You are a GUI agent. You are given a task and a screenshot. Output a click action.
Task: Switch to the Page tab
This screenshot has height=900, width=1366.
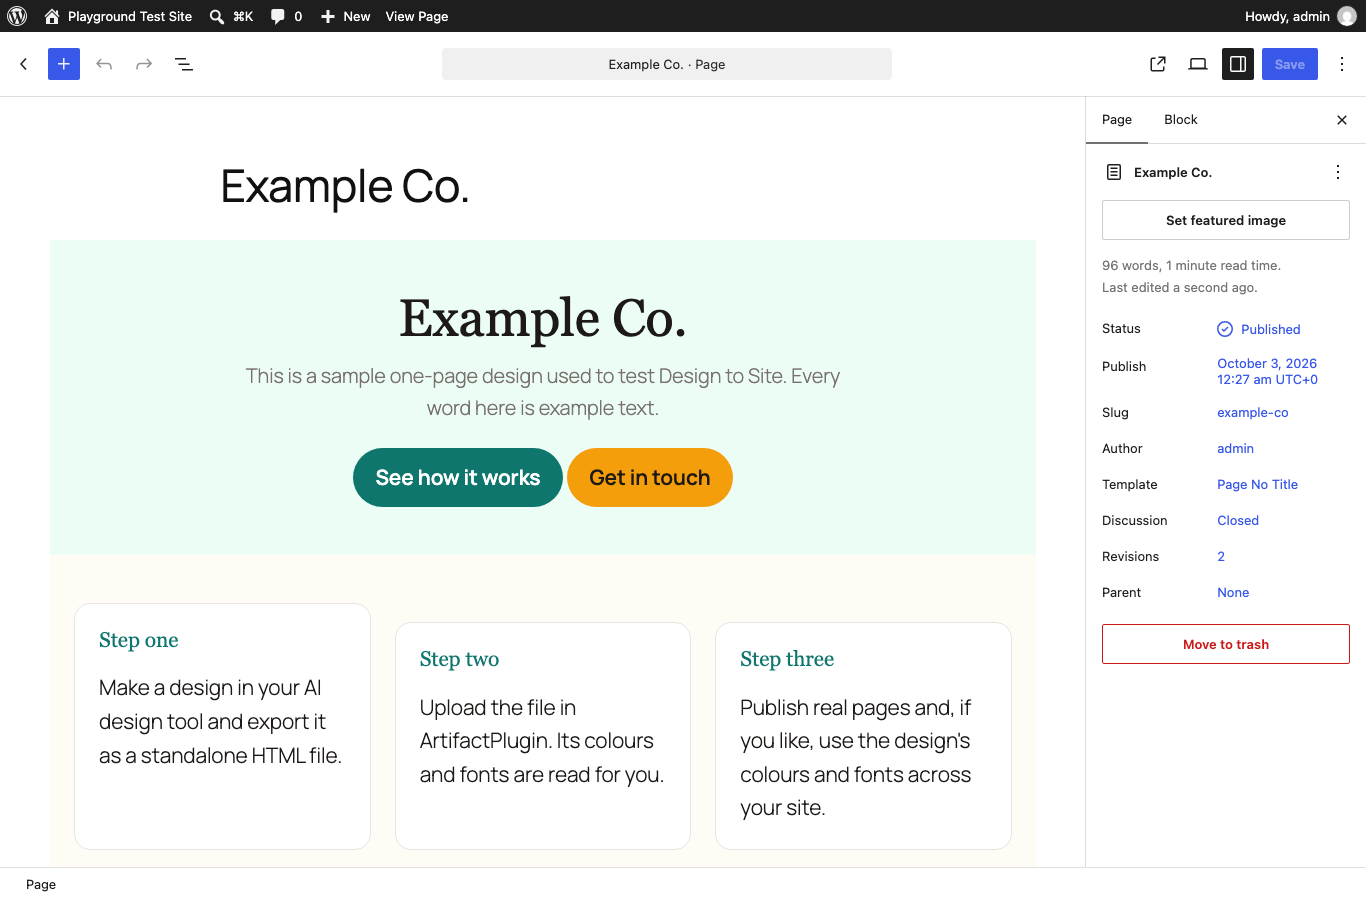[x=1117, y=120]
